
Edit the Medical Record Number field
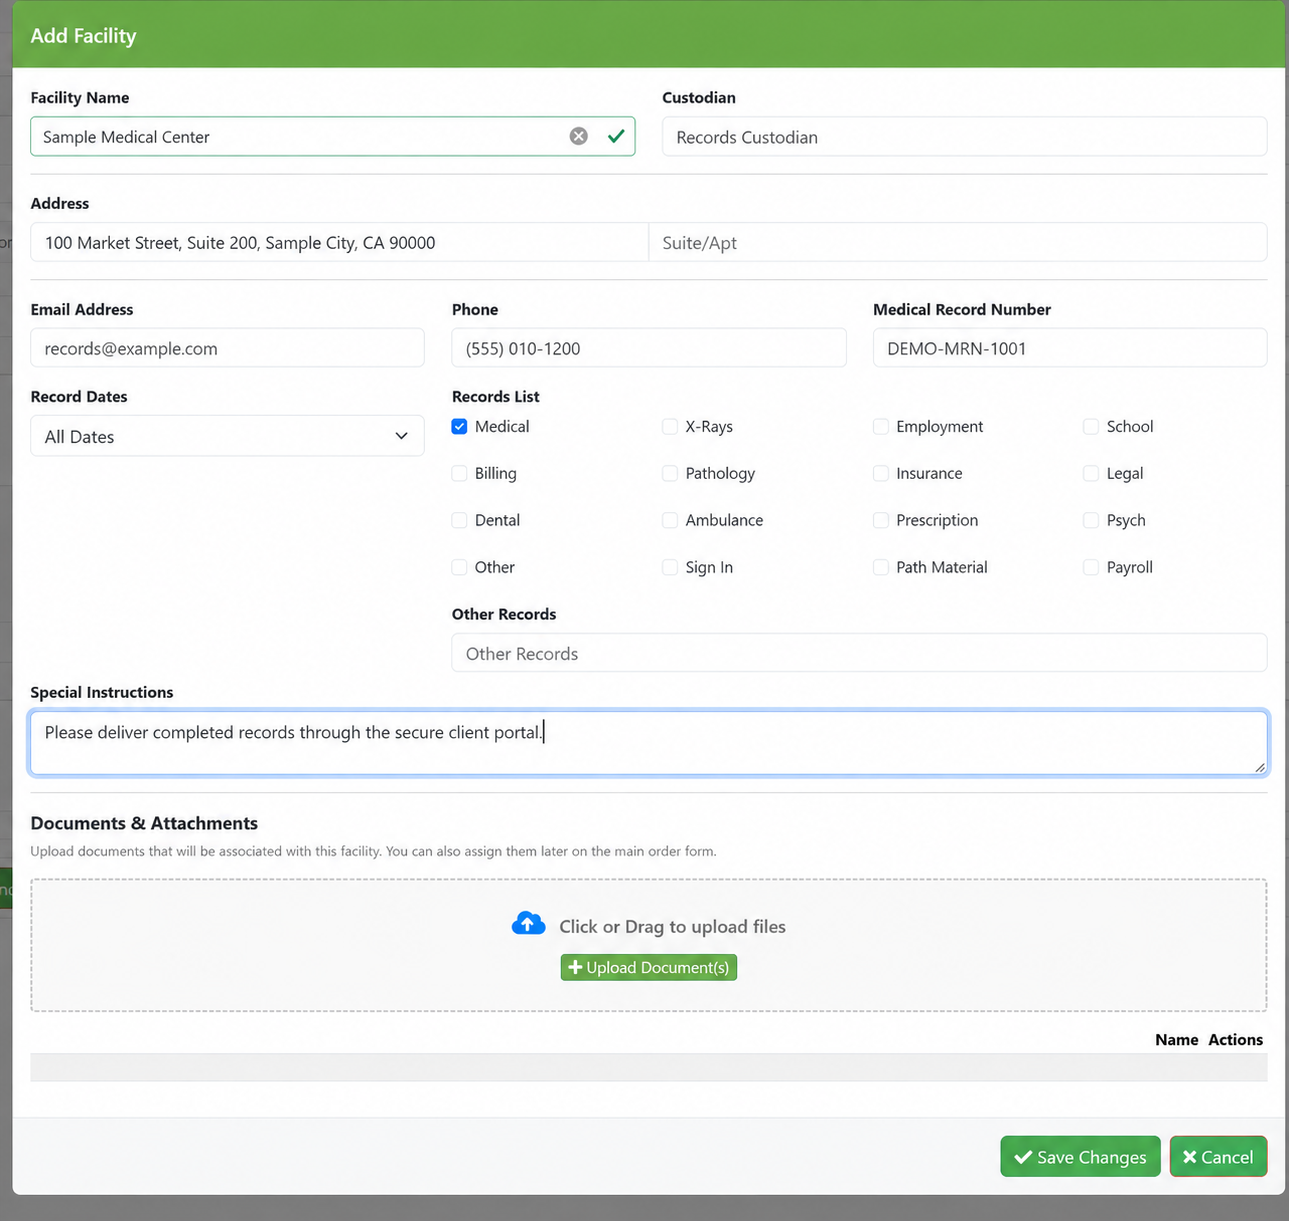pos(1070,348)
